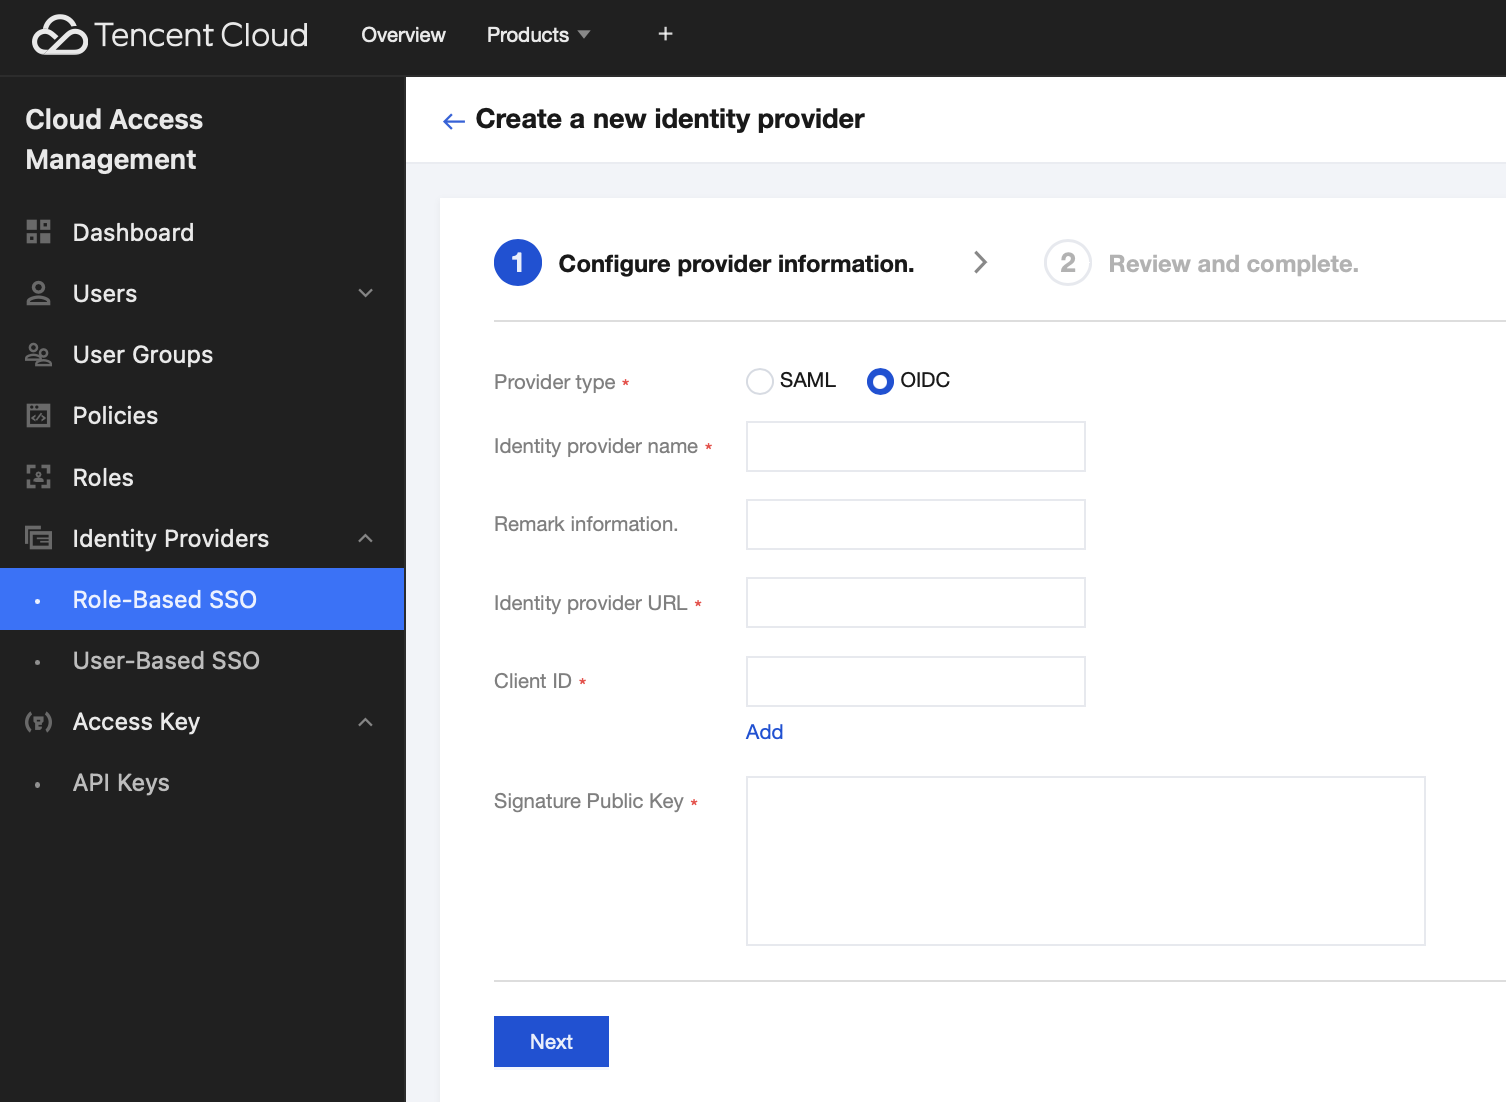Collapse the Access Key section chevron
1506x1102 pixels.
pos(366,722)
